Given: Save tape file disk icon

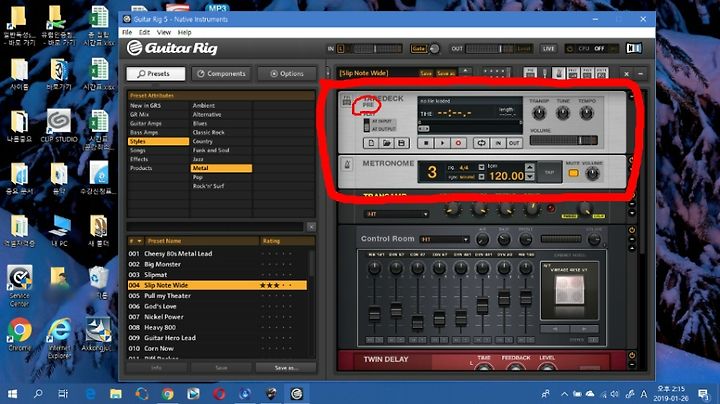Looking at the screenshot, I should (x=402, y=143).
